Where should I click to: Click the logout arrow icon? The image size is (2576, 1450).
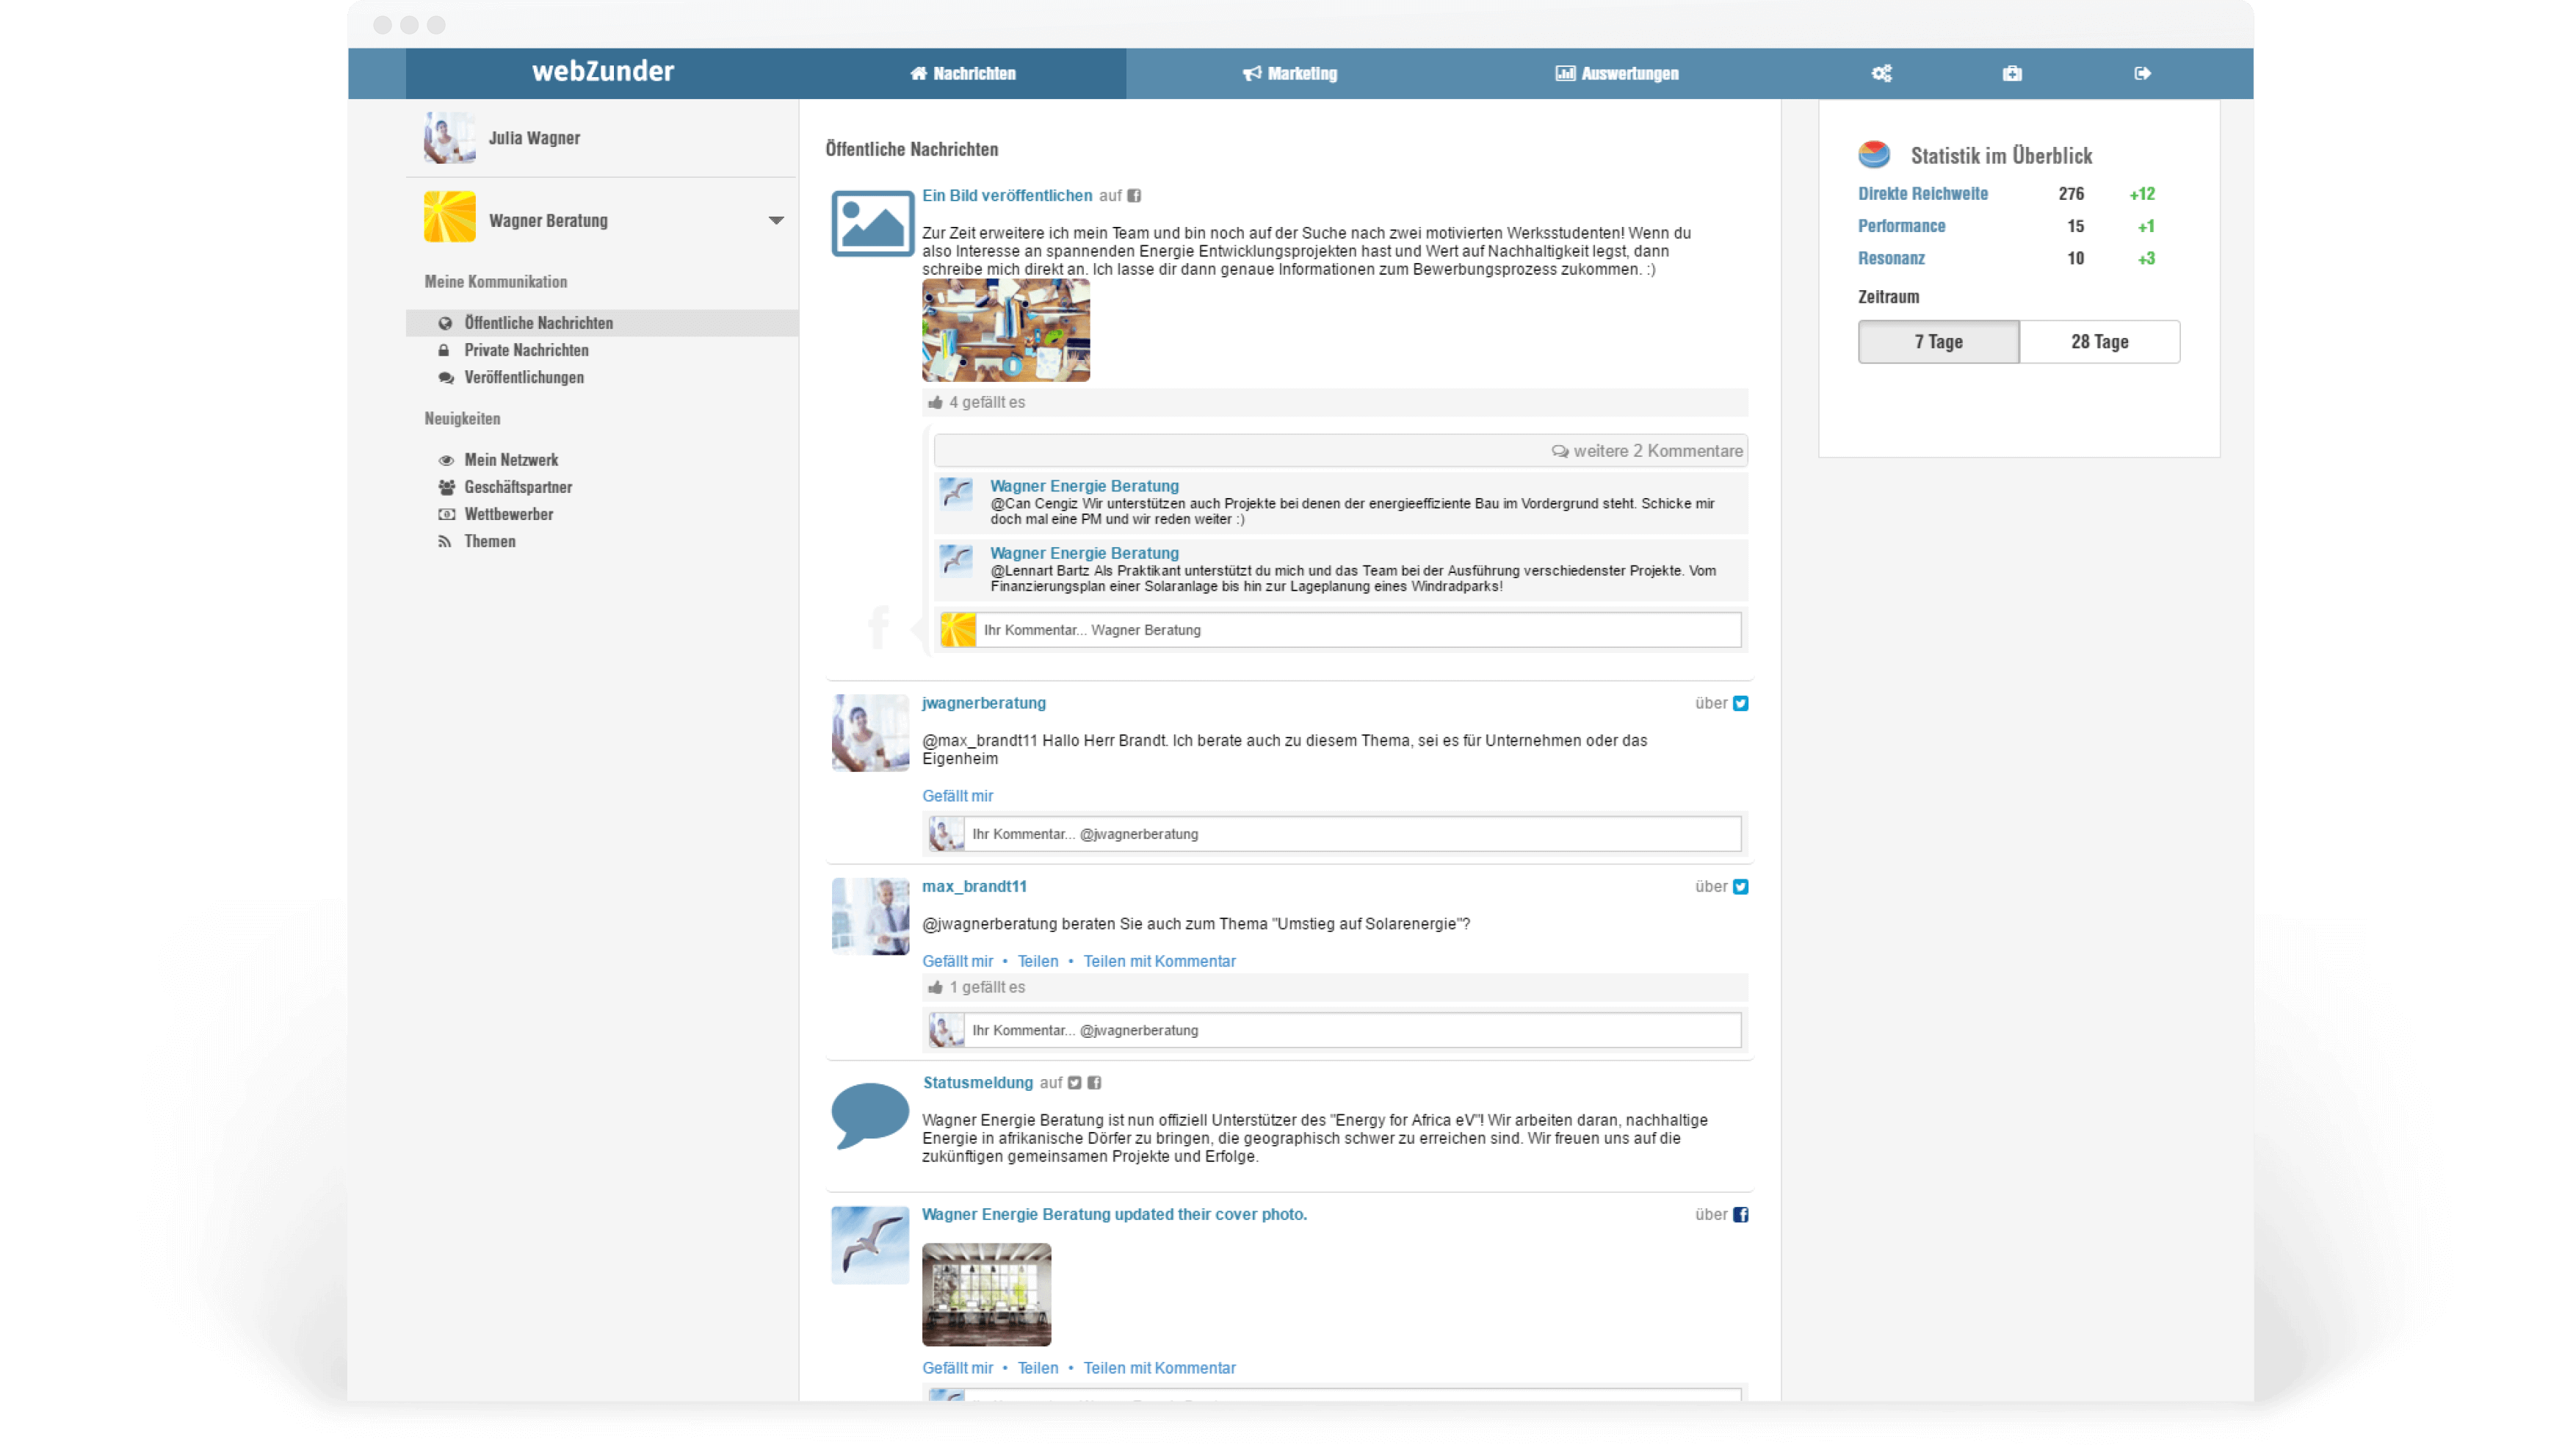(2142, 73)
